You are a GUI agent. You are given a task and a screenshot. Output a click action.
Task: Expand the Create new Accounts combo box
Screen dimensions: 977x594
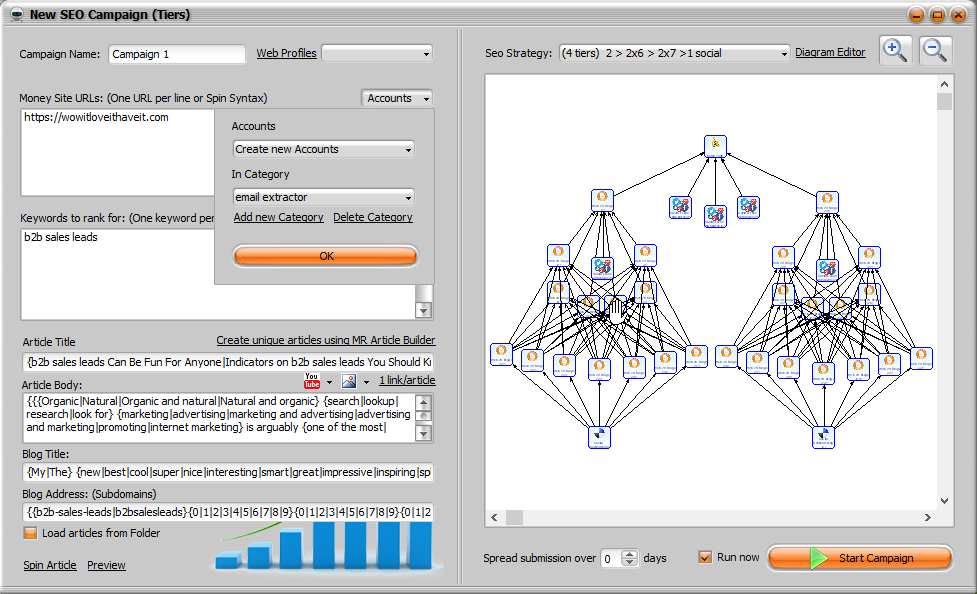[x=323, y=149]
